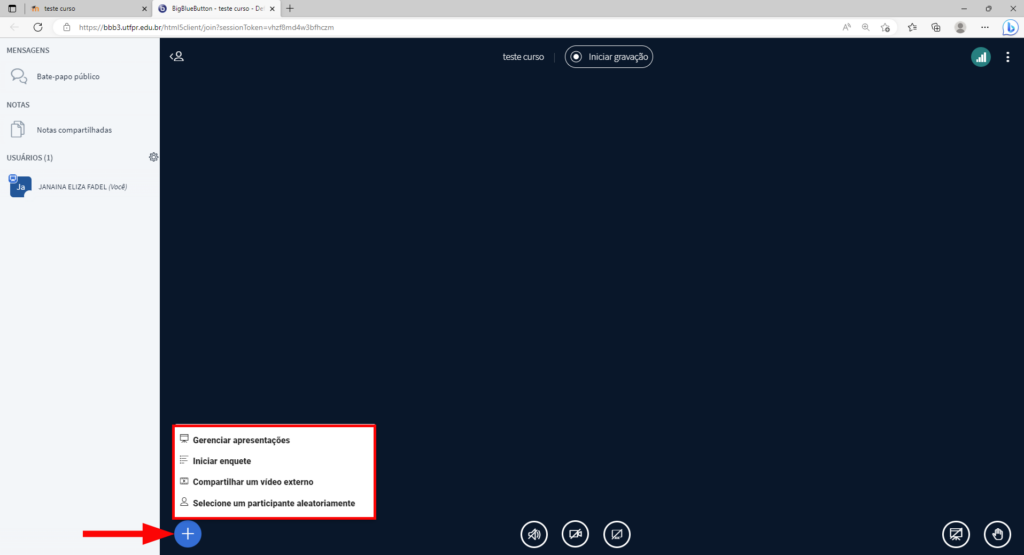Screen dimensions: 1024x555
Task: Open the browser collections icon
Action: [x=936, y=27]
